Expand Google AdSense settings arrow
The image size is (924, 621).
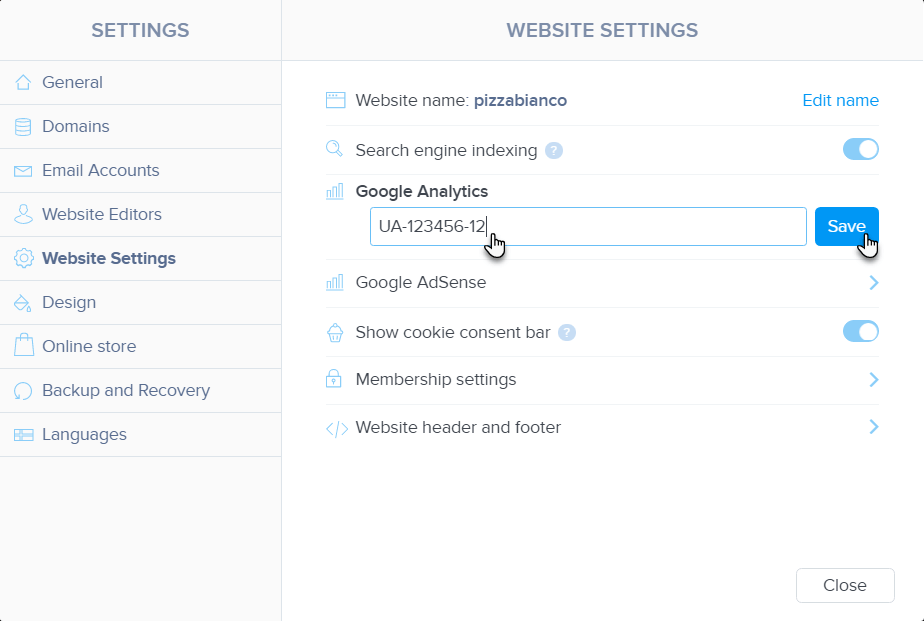(x=873, y=283)
